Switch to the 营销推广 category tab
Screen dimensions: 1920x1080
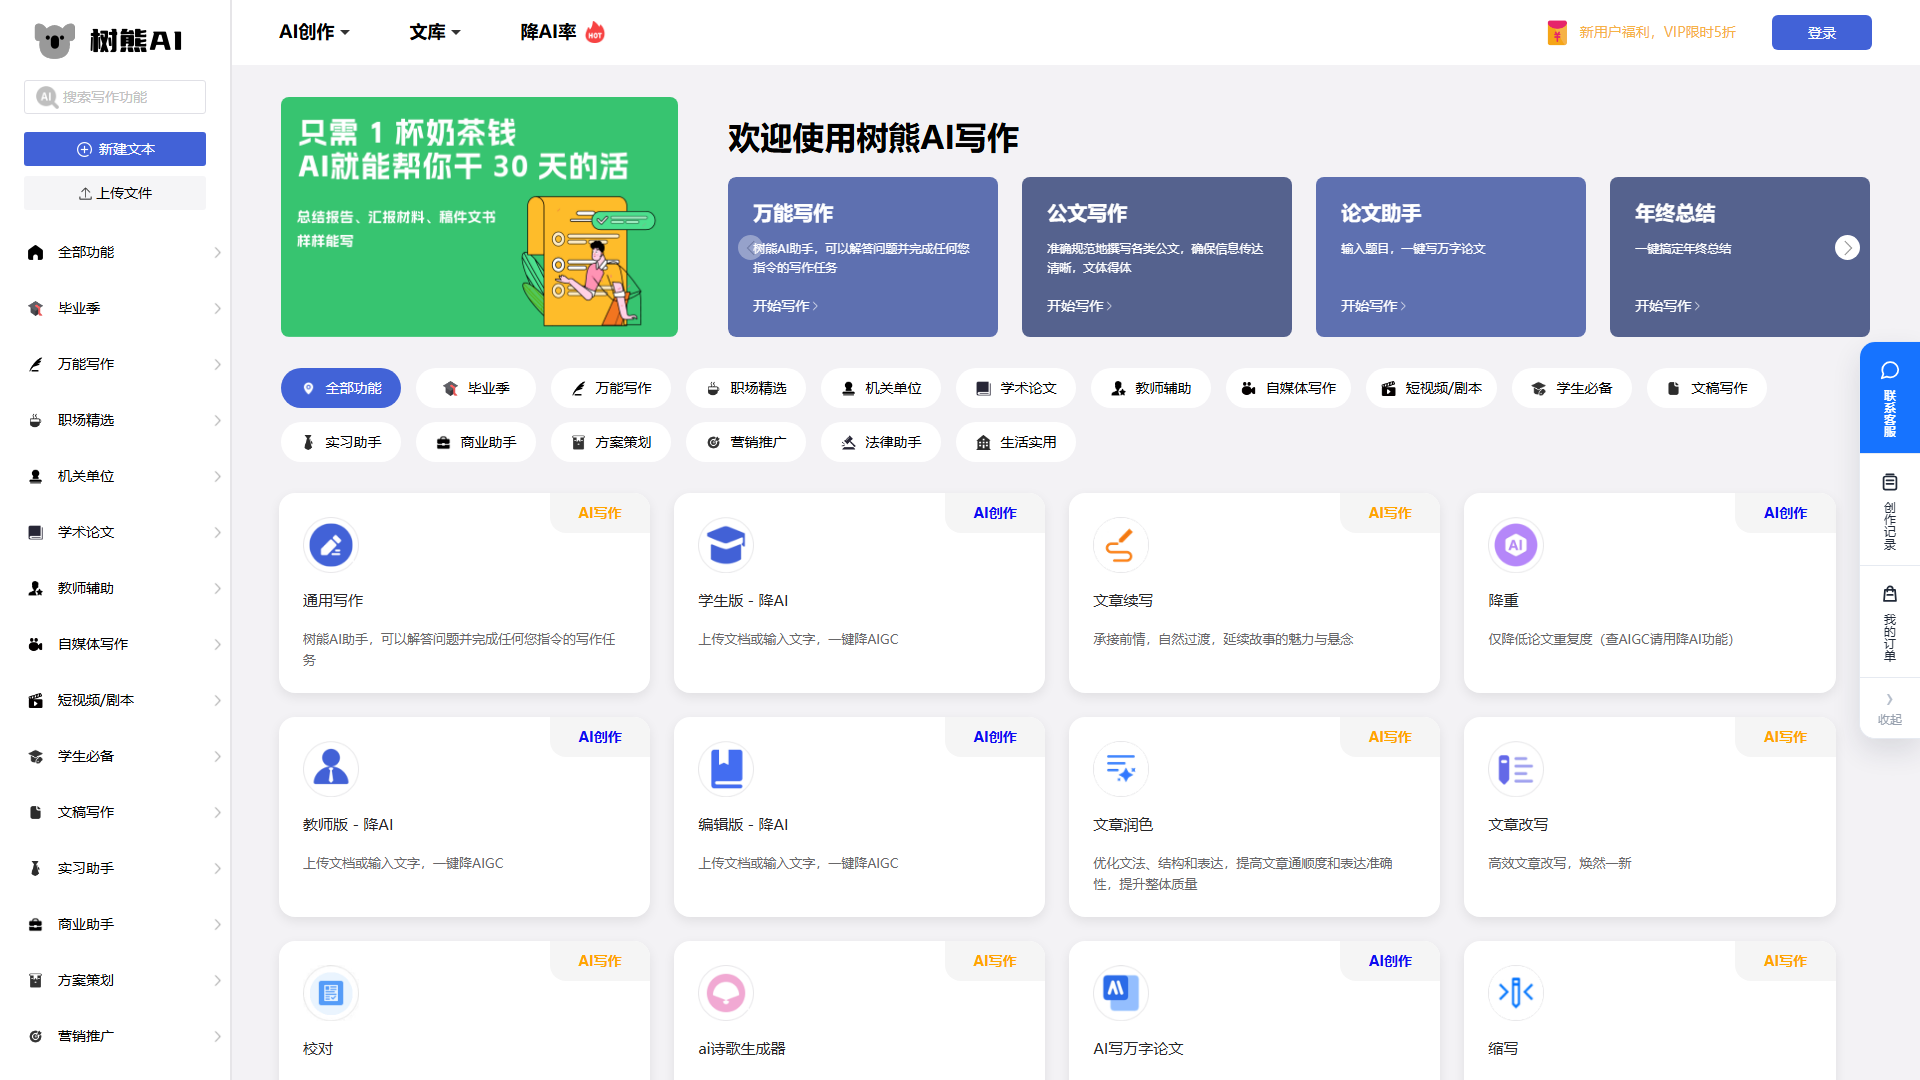tap(746, 442)
